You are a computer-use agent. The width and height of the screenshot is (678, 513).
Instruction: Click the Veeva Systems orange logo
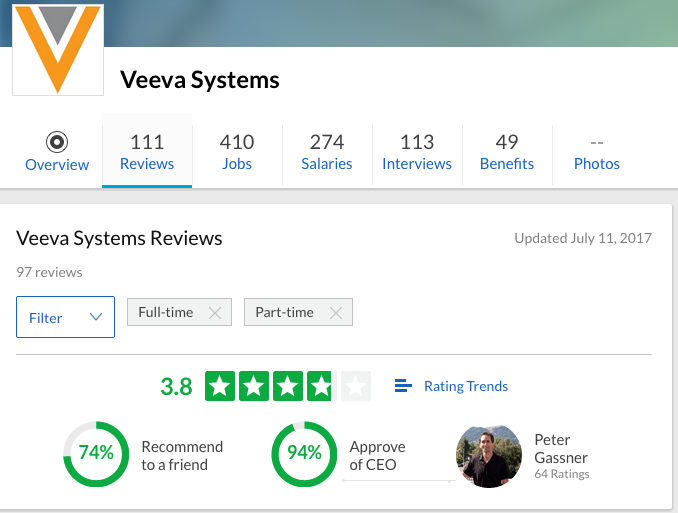point(57,47)
